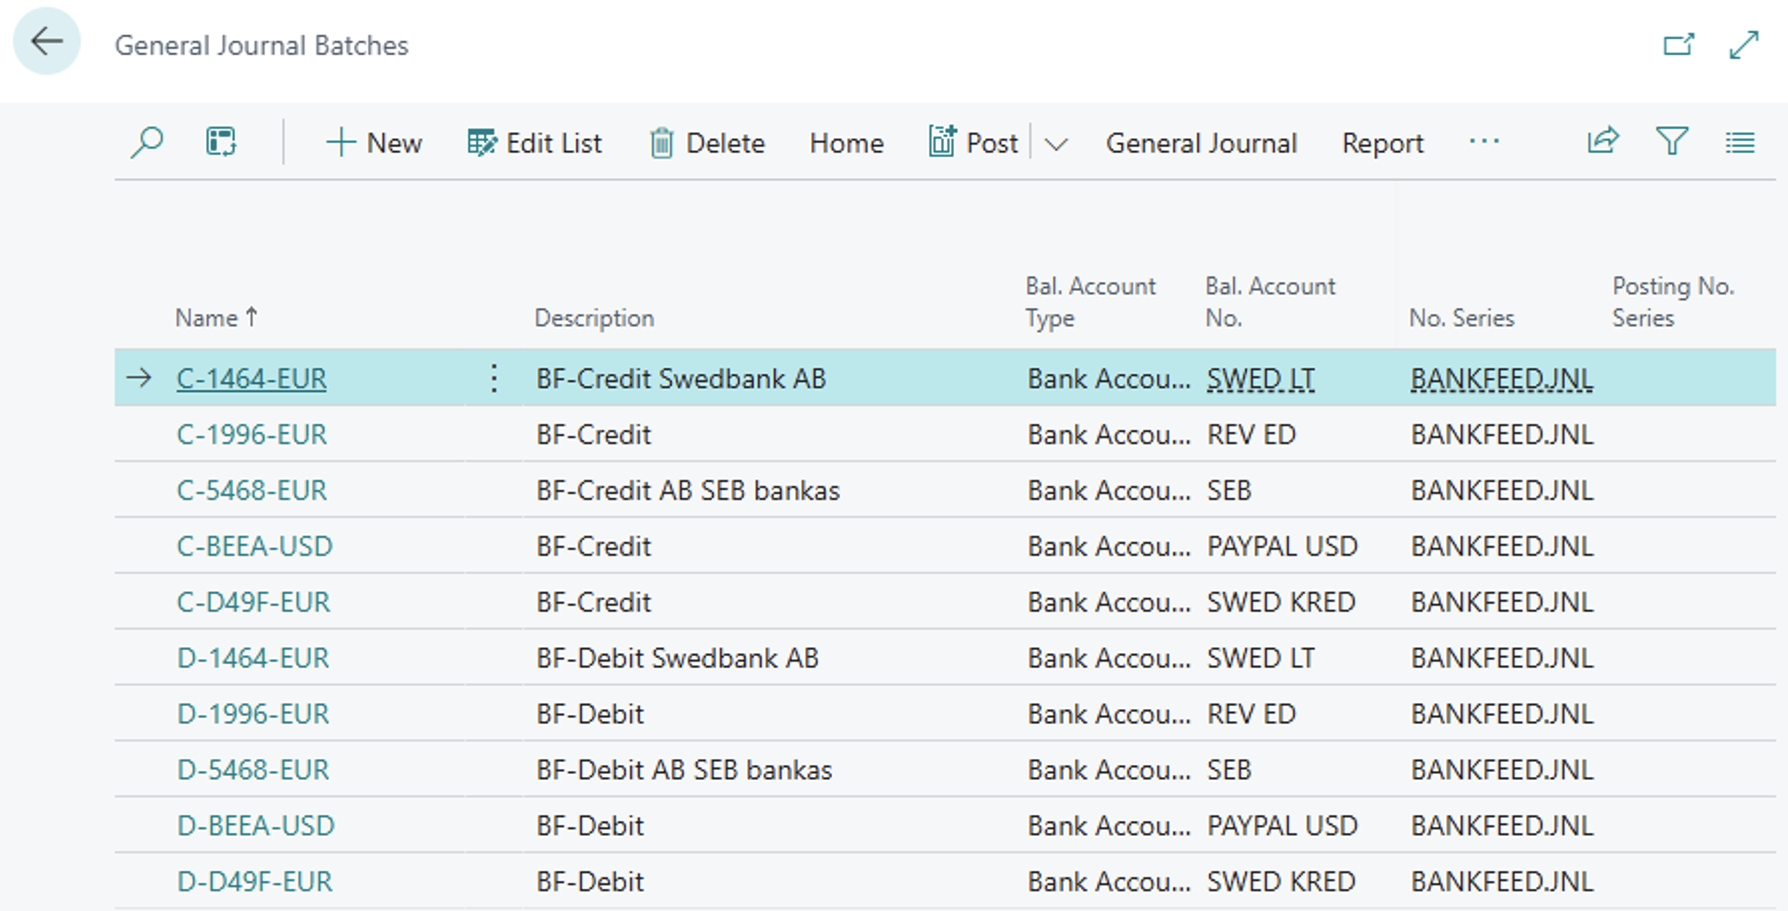Show more toolbar actions ellipsis
The width and height of the screenshot is (1788, 911).
[1484, 142]
